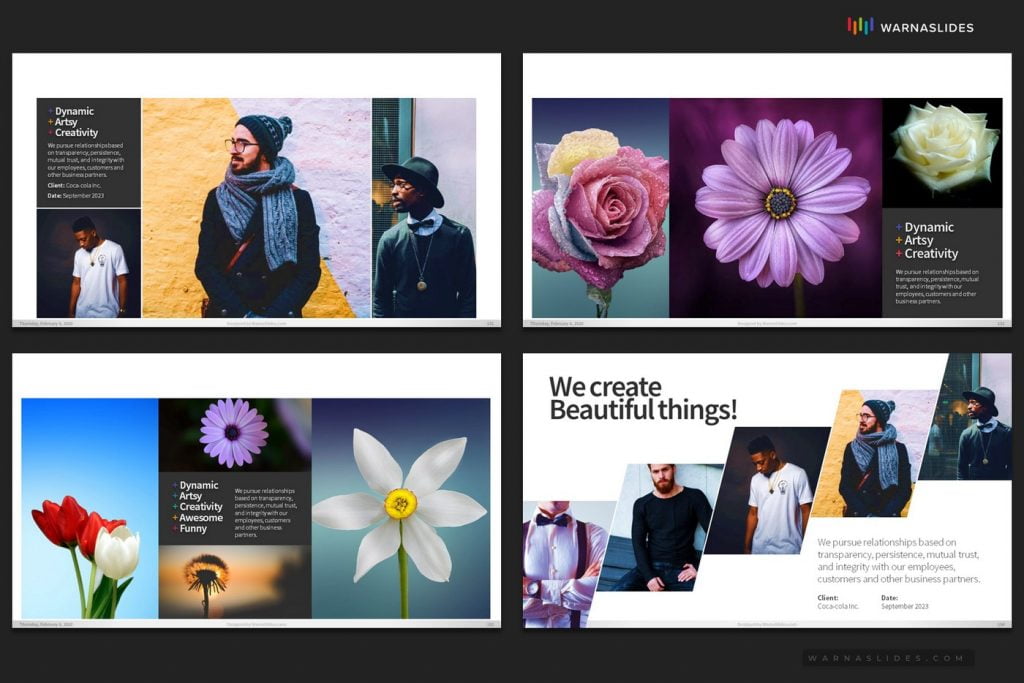
Task: Click the red plus marker on the flower slide
Action: pyautogui.click(x=899, y=253)
